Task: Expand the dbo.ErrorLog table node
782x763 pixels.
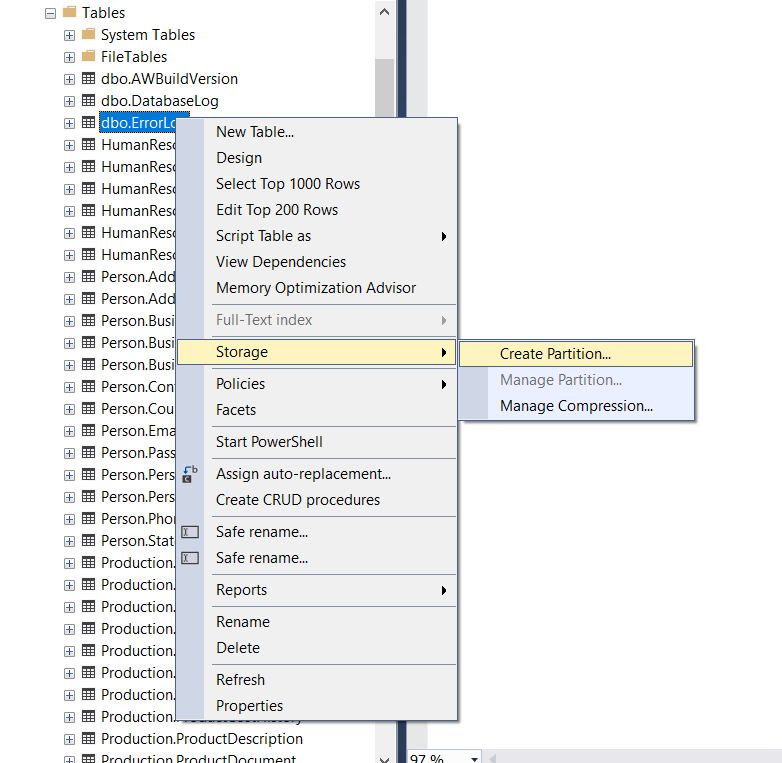Action: [69, 123]
